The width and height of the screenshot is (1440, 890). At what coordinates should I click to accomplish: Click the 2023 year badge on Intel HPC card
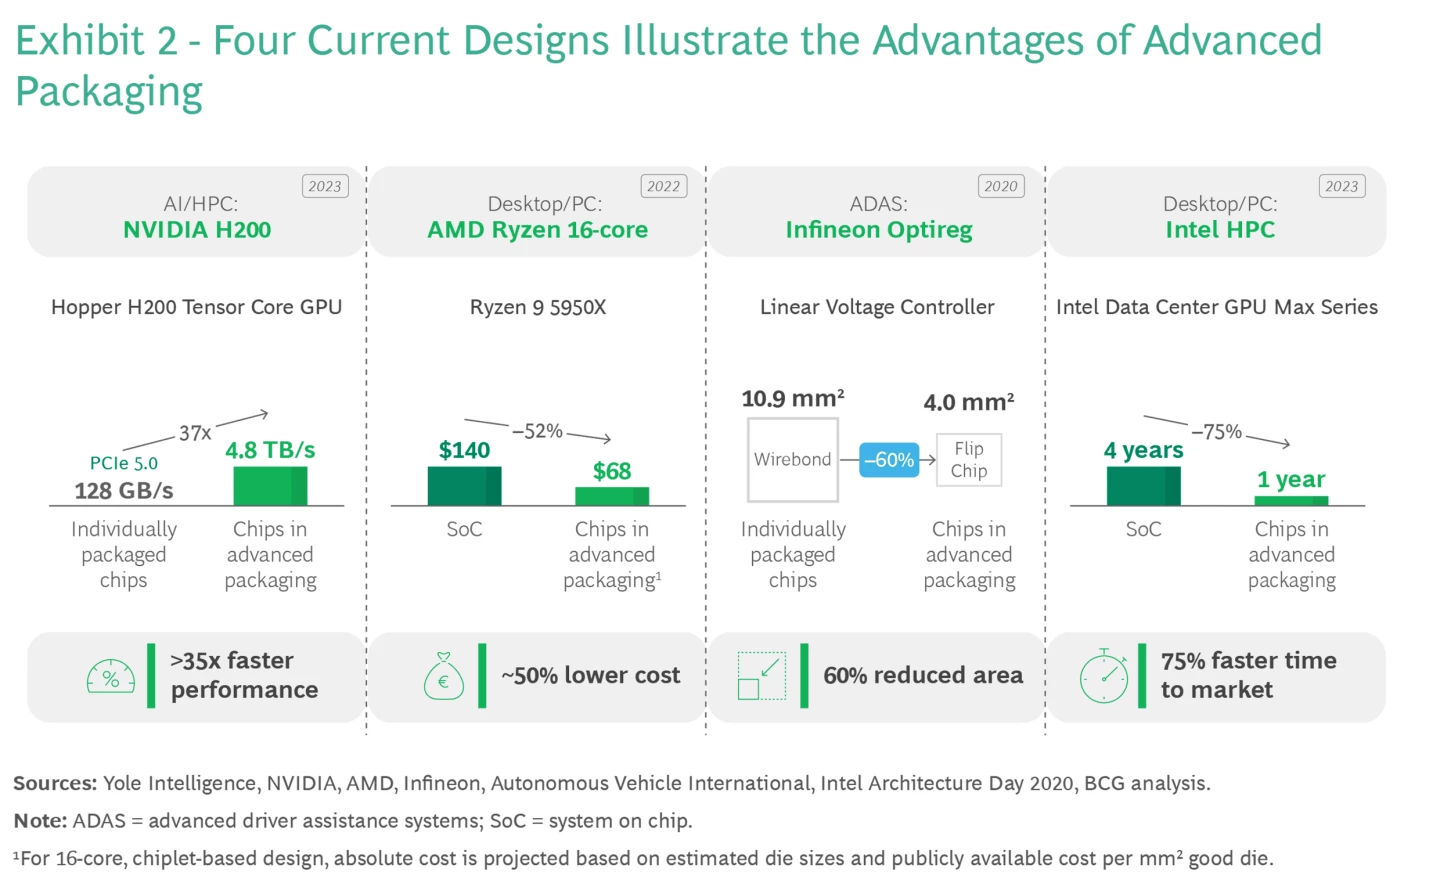pos(1342,186)
